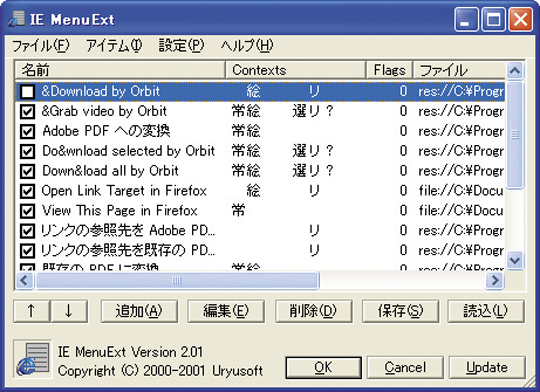Sort by the Flags column header
This screenshot has height=392, width=540.
point(389,70)
